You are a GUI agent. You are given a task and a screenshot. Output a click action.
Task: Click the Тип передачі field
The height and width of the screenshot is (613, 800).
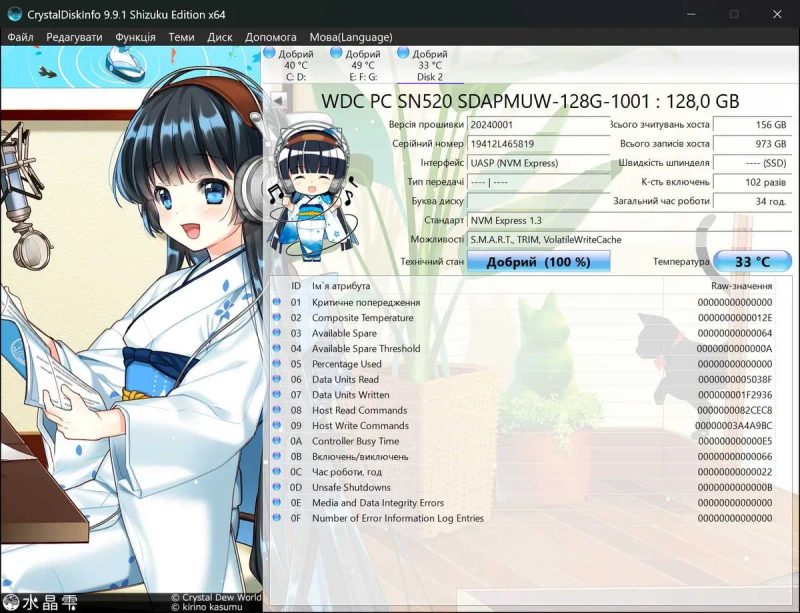(538, 182)
